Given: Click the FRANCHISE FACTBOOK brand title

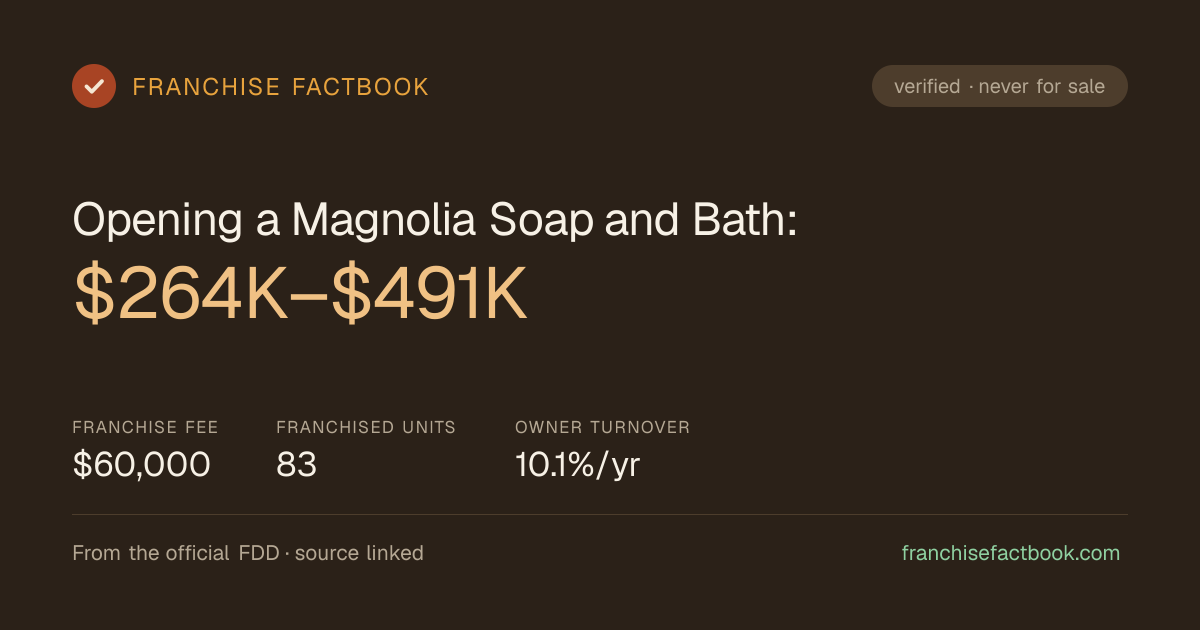Looking at the screenshot, I should 281,87.
